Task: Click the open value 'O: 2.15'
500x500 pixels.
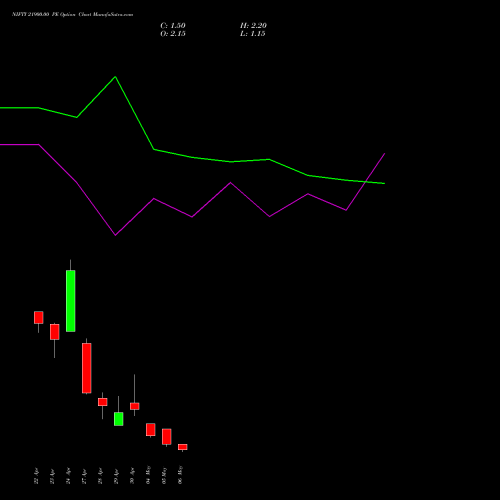Action: coord(173,34)
